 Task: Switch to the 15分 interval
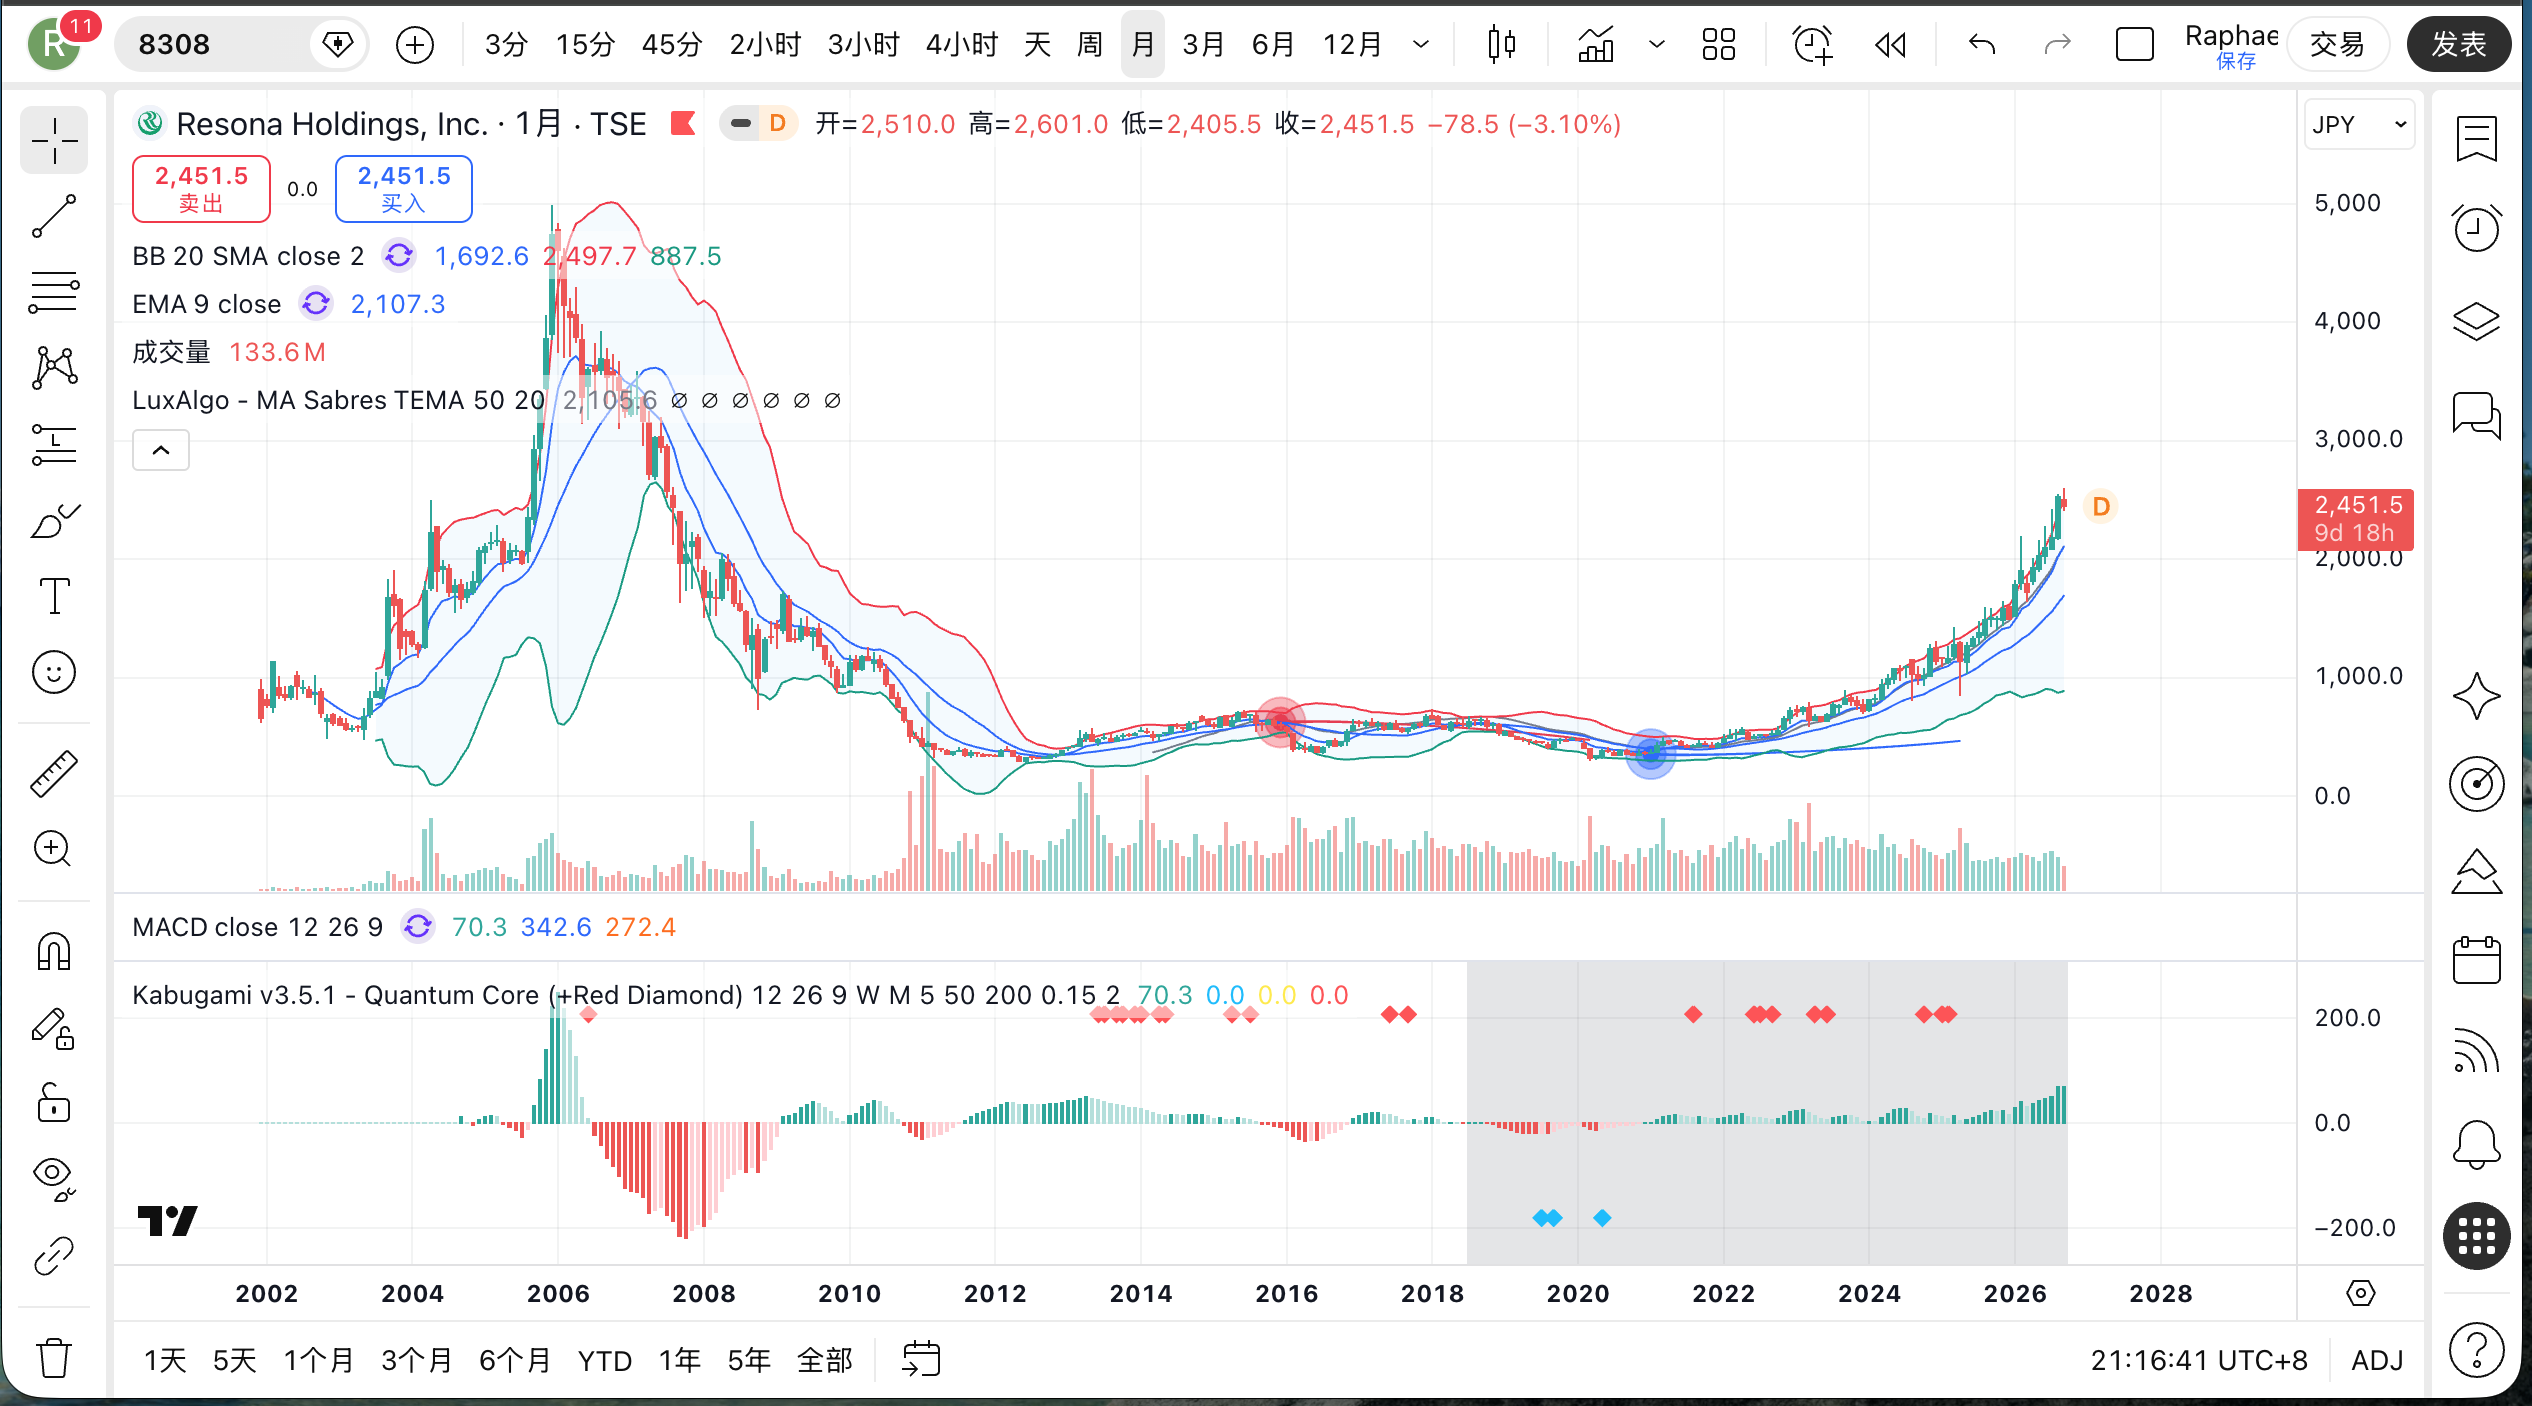point(585,45)
